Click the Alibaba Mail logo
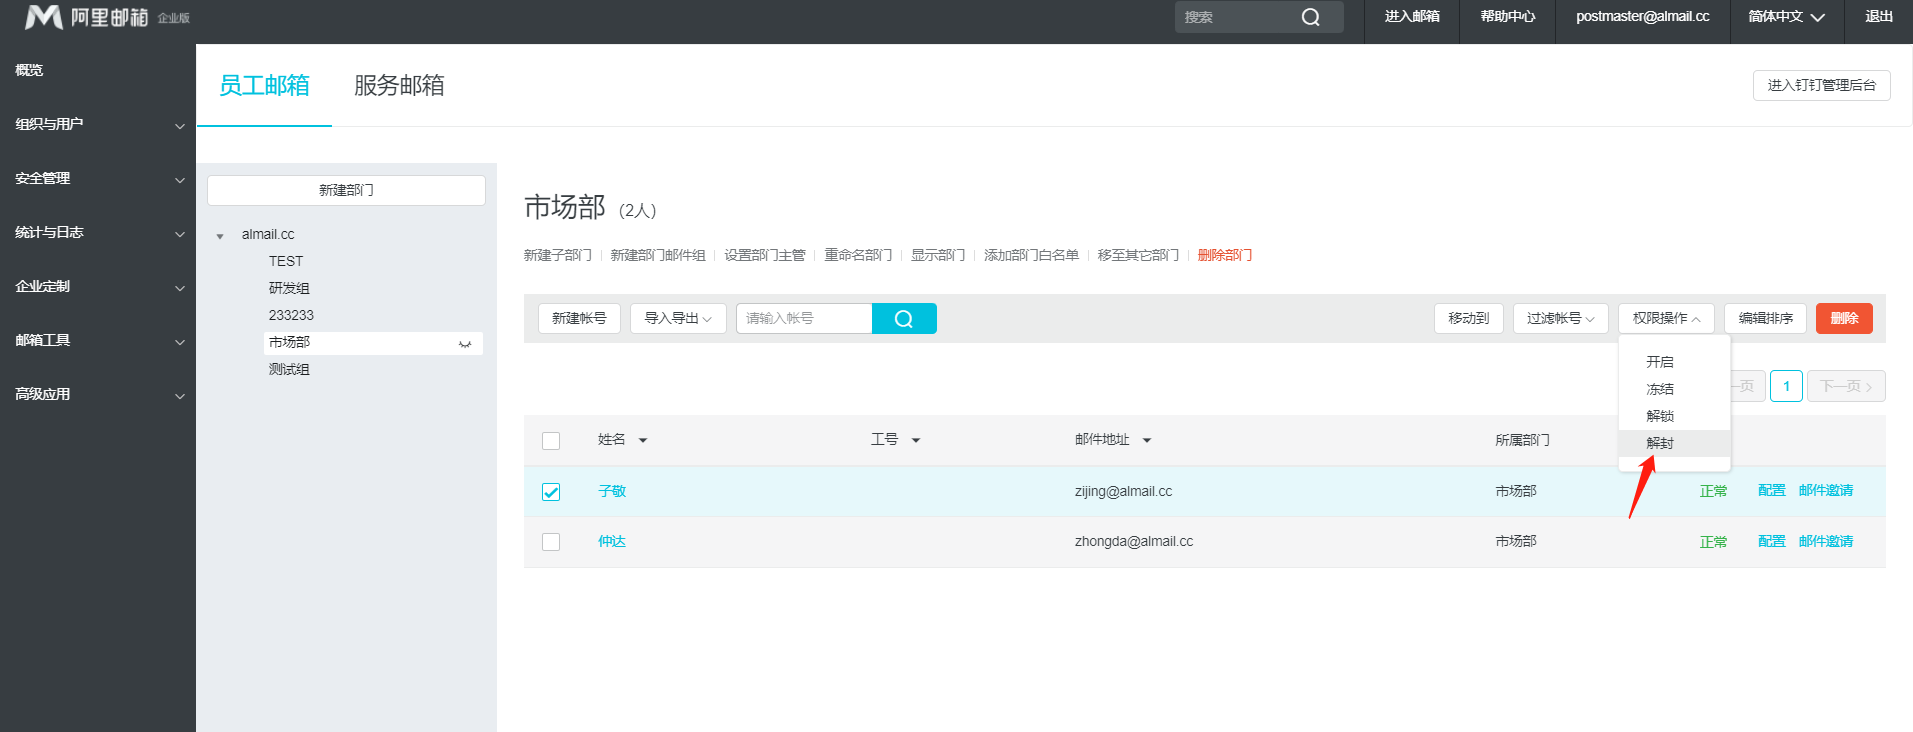This screenshot has height=732, width=1913. pos(87,17)
